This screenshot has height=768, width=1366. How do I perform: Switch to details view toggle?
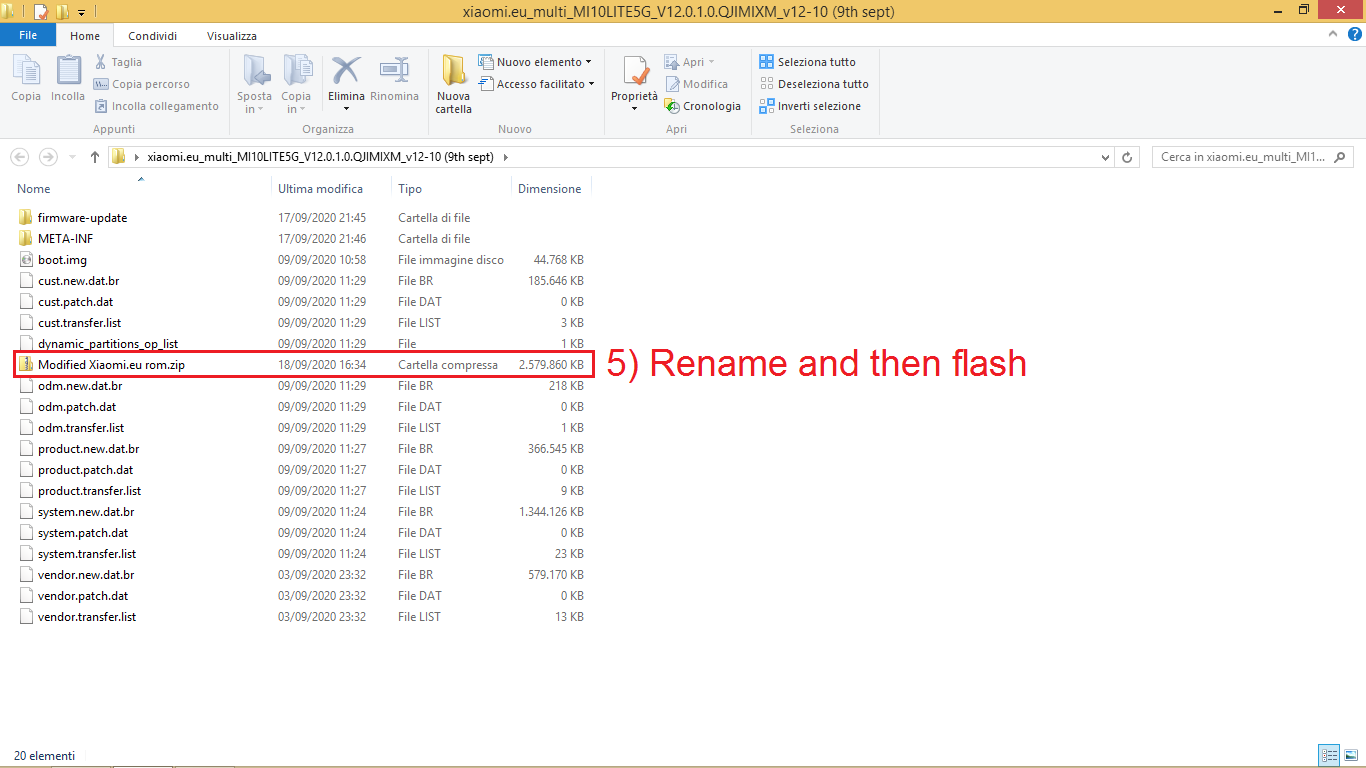[x=1329, y=755]
